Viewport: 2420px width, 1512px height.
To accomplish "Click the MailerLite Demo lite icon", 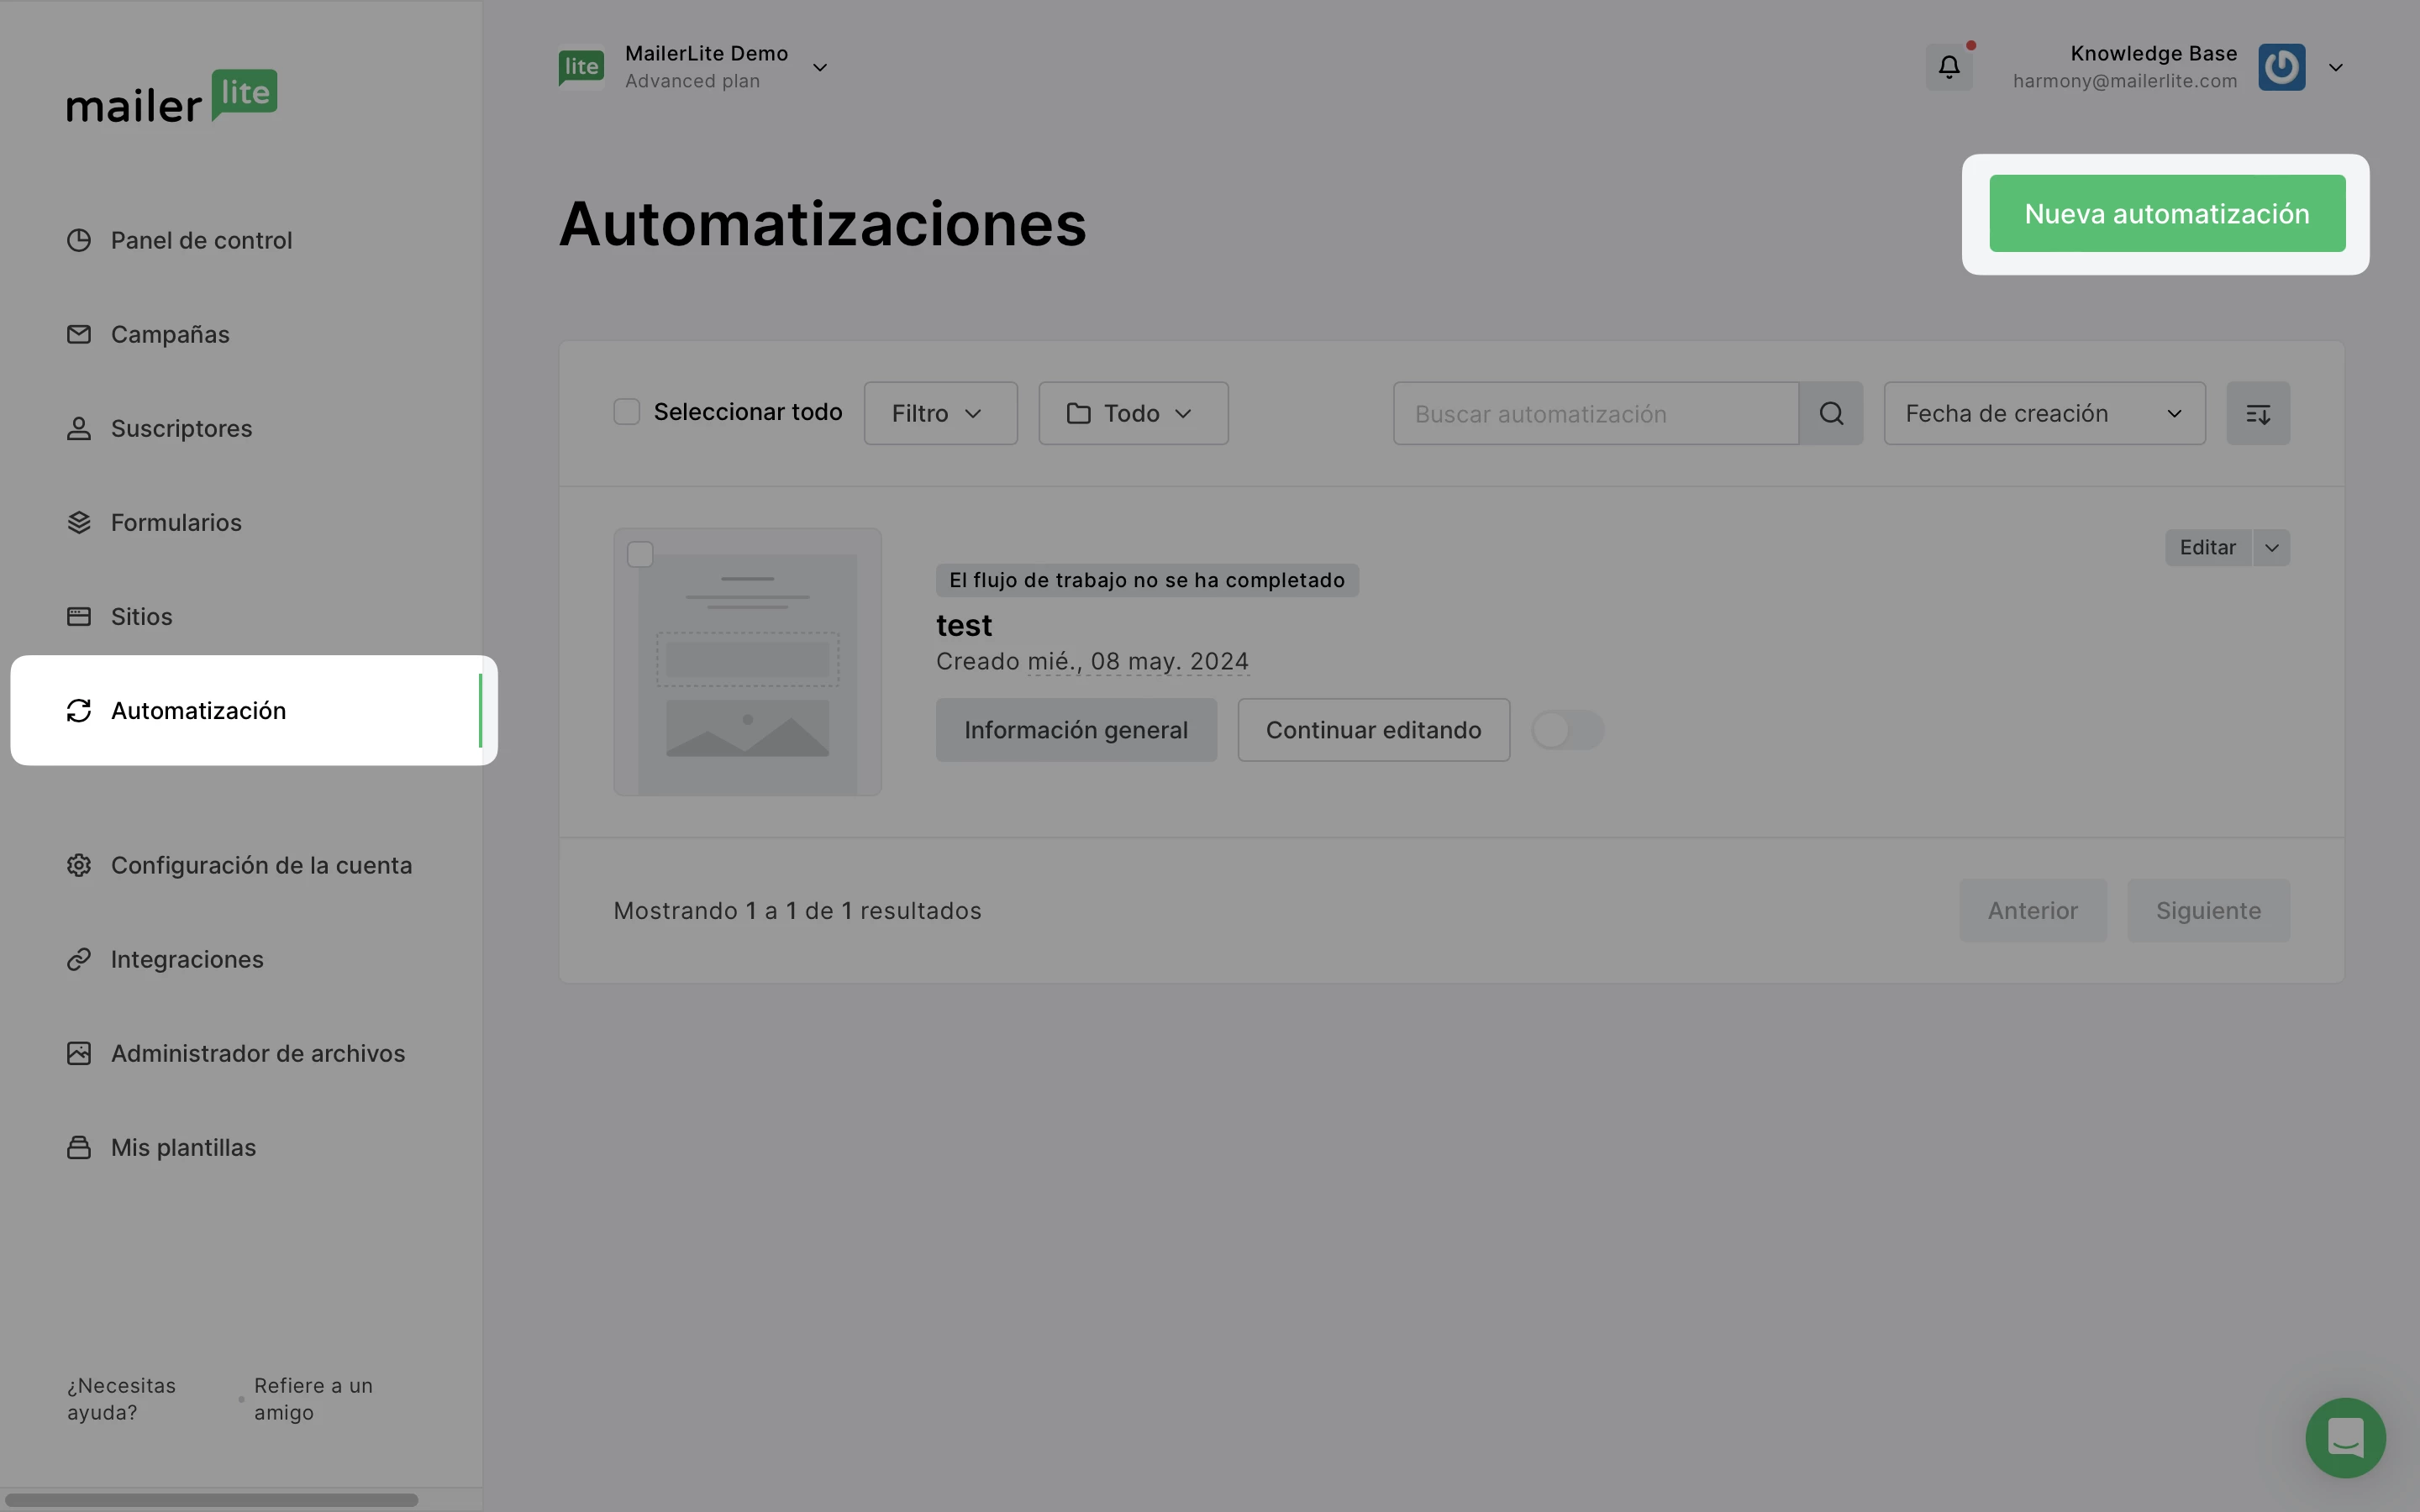I will 581,67.
